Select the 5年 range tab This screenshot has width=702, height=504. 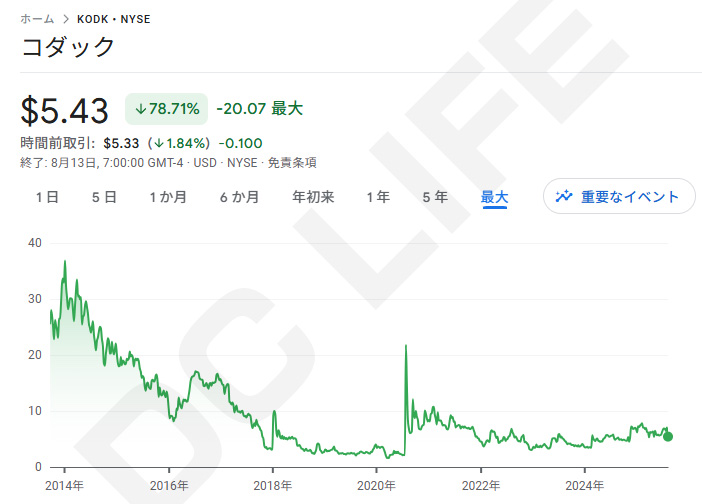pyautogui.click(x=435, y=197)
